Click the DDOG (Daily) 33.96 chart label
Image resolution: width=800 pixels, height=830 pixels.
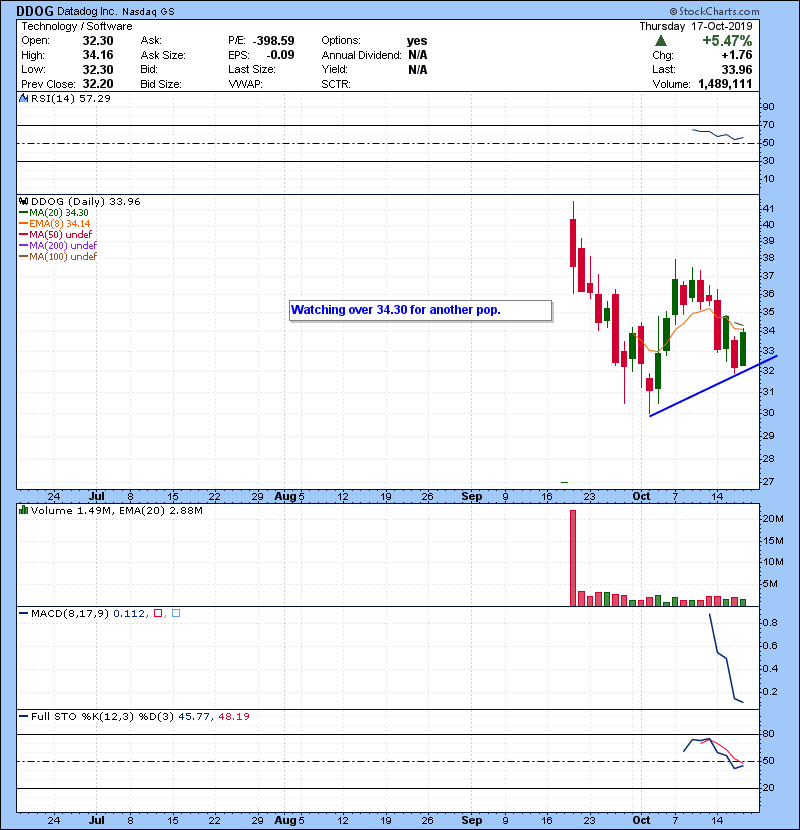tap(86, 201)
